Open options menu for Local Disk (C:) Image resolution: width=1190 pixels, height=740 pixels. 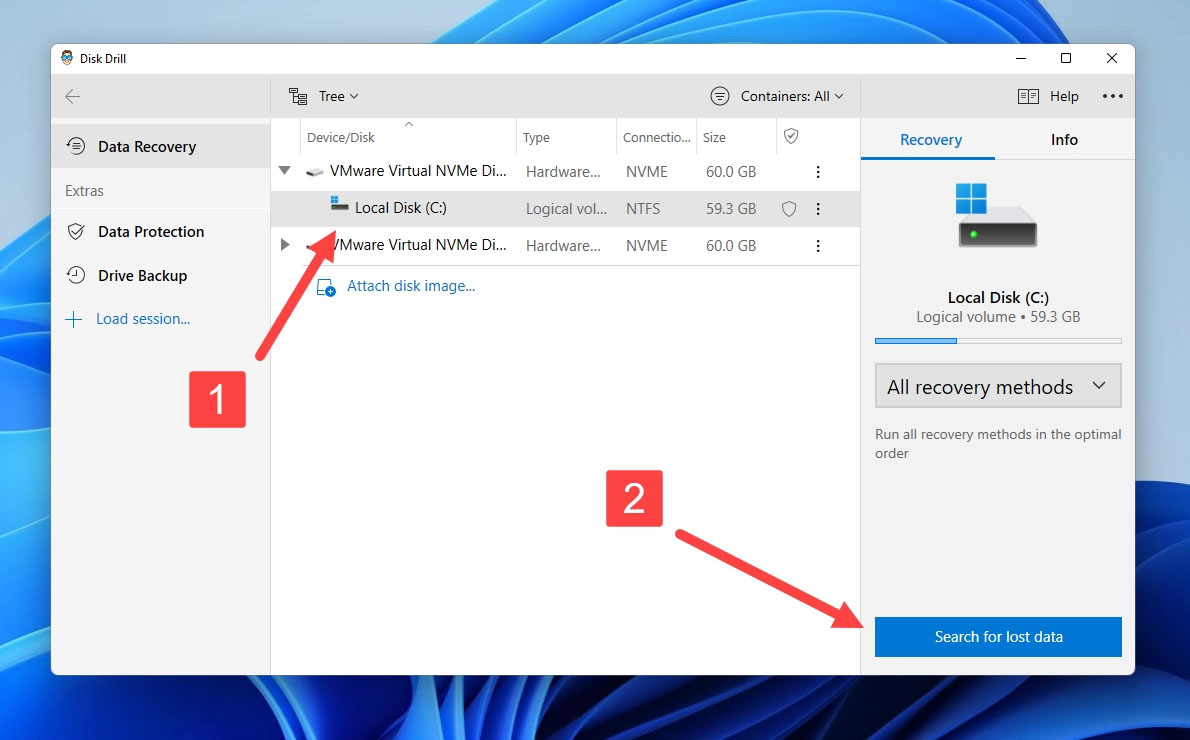tap(817, 209)
